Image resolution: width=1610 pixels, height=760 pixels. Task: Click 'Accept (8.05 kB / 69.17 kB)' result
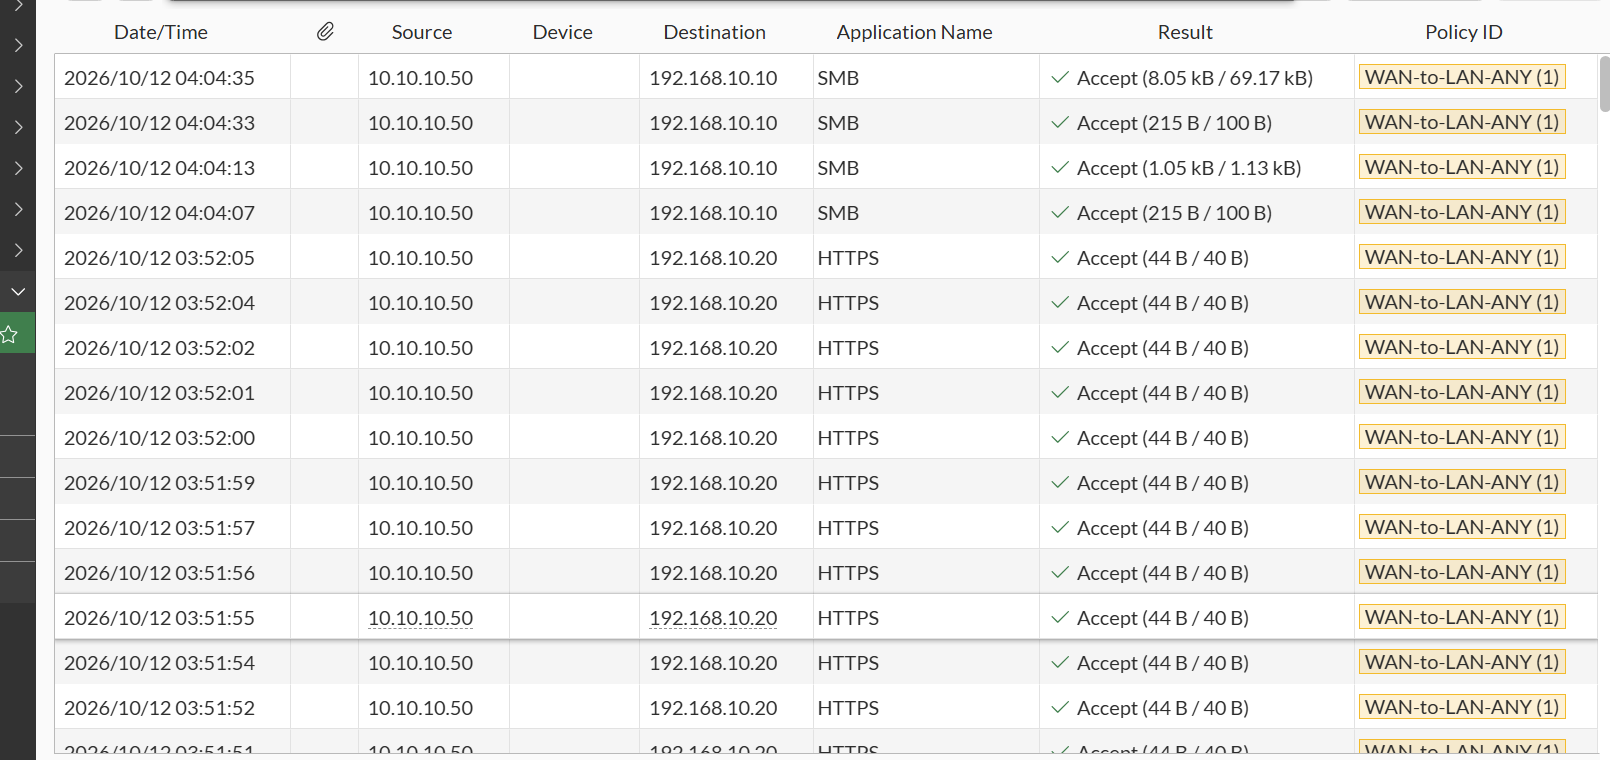(x=1195, y=78)
